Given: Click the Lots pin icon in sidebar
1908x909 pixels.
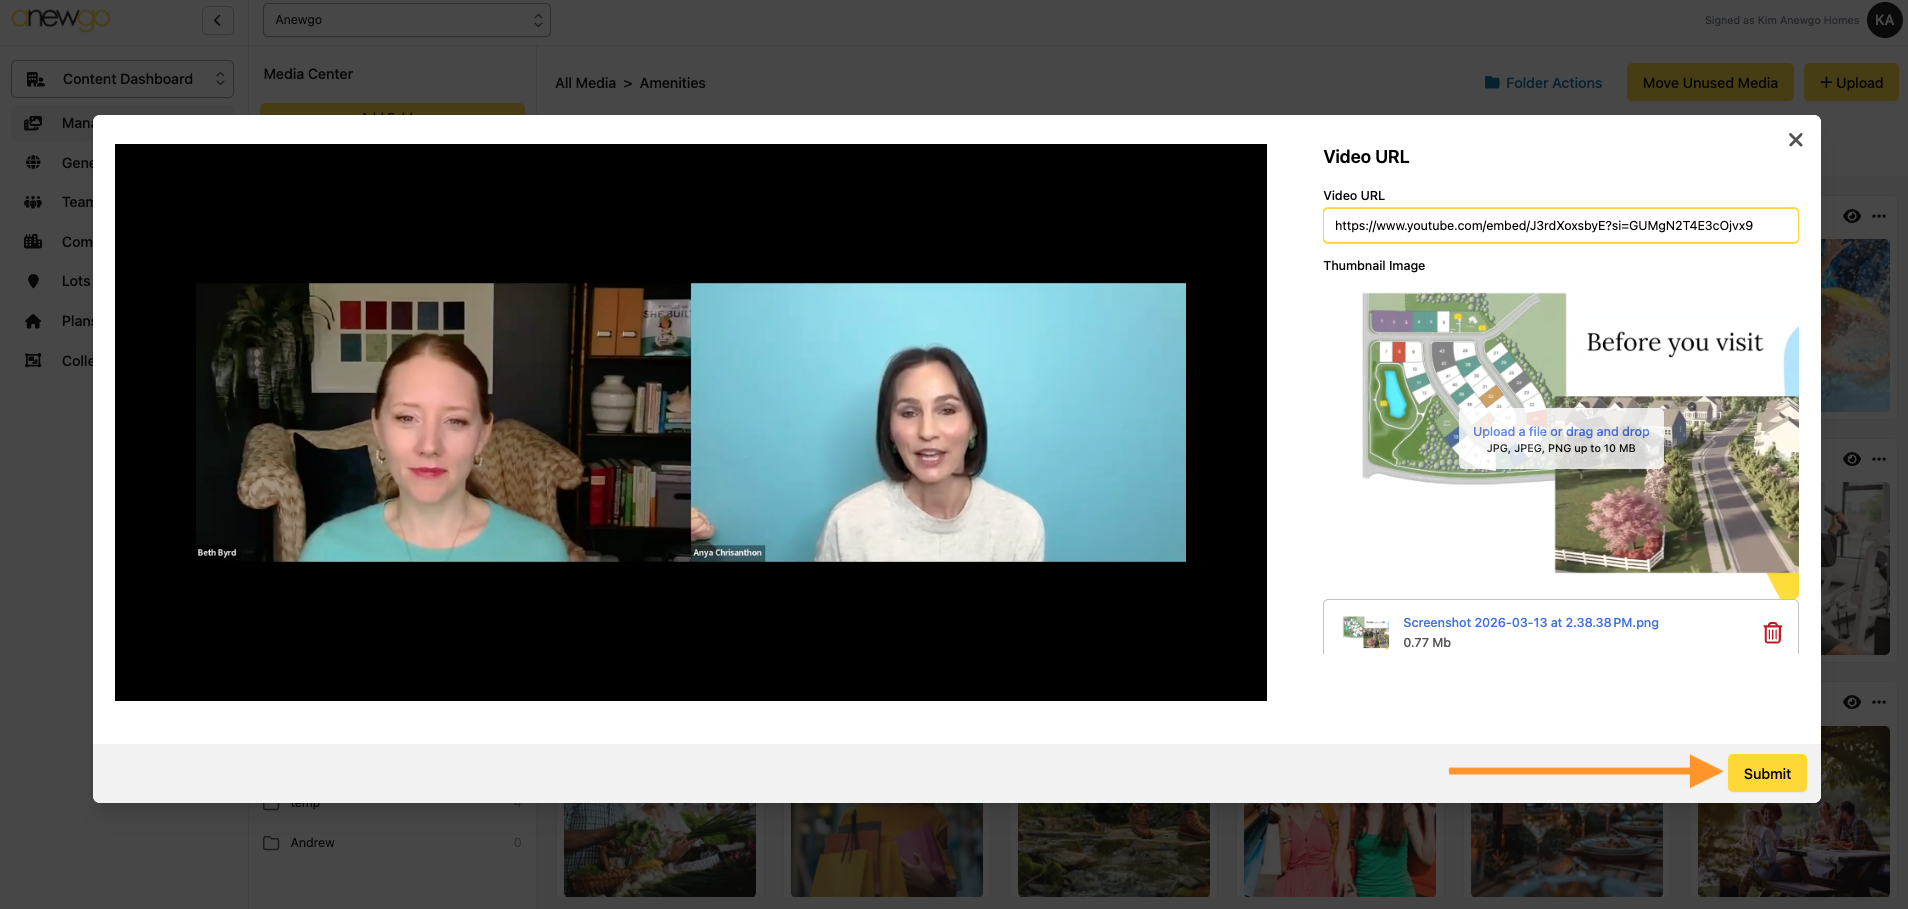Looking at the screenshot, I should [x=33, y=281].
